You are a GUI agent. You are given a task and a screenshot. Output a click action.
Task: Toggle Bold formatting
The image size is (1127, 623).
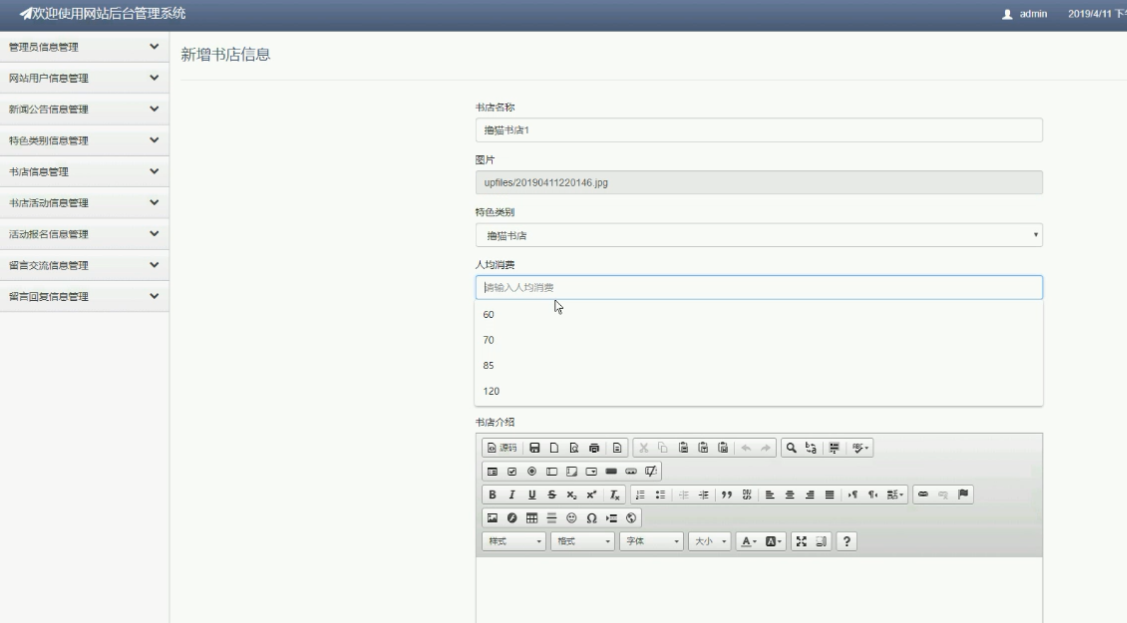(x=492, y=494)
